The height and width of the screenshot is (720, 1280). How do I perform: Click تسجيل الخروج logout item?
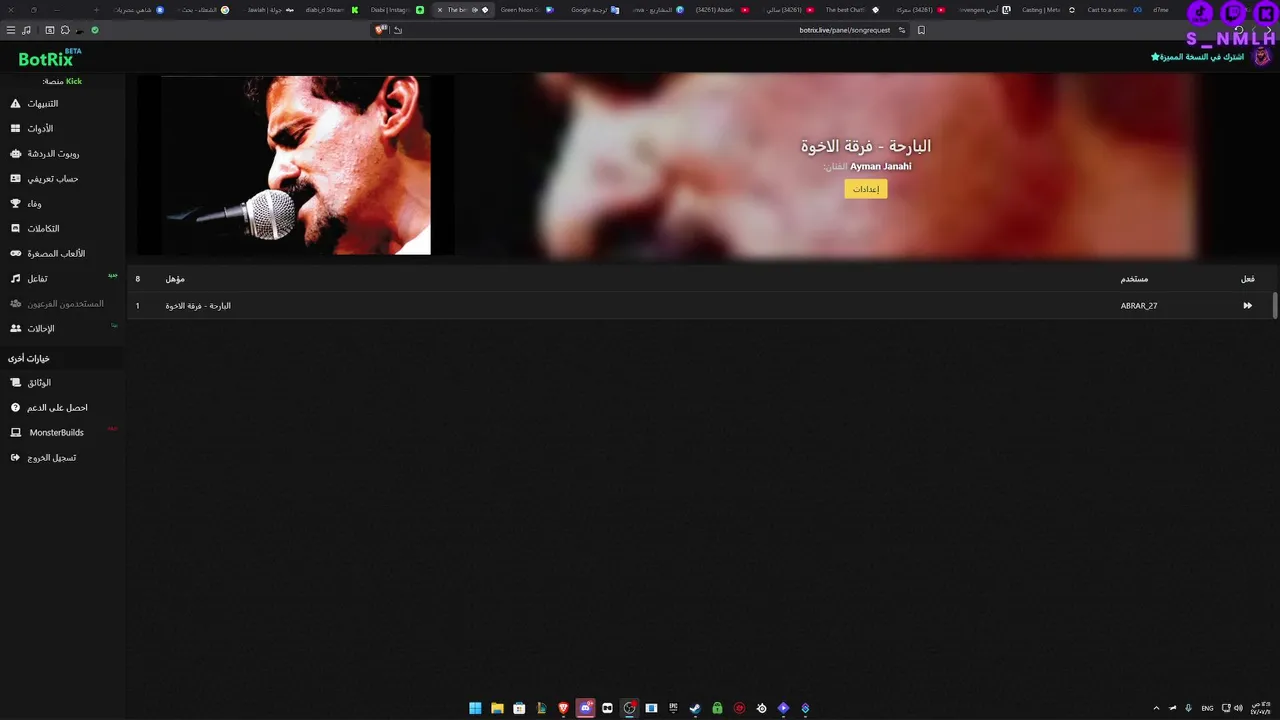pos(42,458)
